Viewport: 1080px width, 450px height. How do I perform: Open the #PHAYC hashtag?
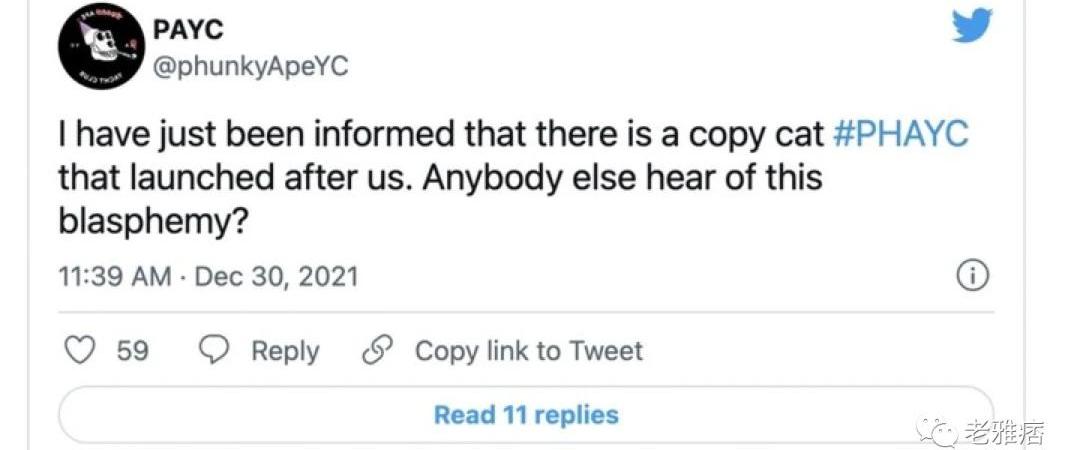[899, 134]
